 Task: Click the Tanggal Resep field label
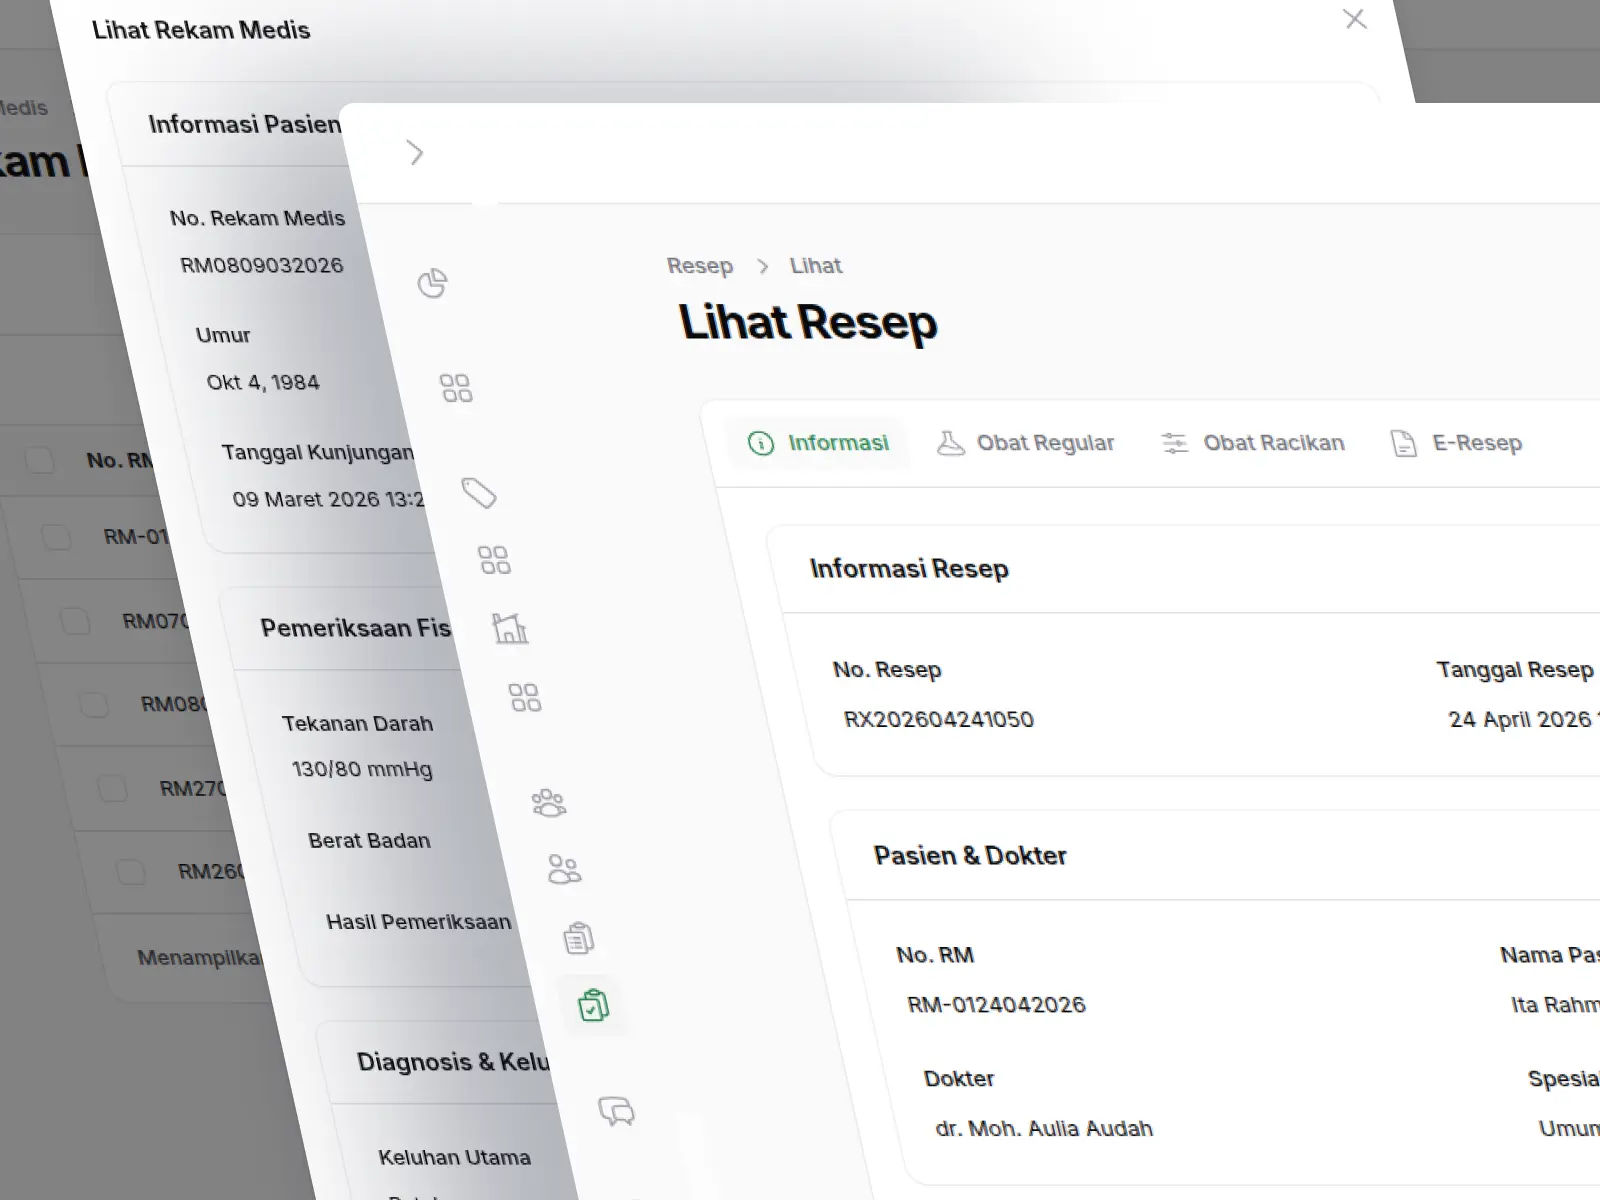[x=1515, y=670]
